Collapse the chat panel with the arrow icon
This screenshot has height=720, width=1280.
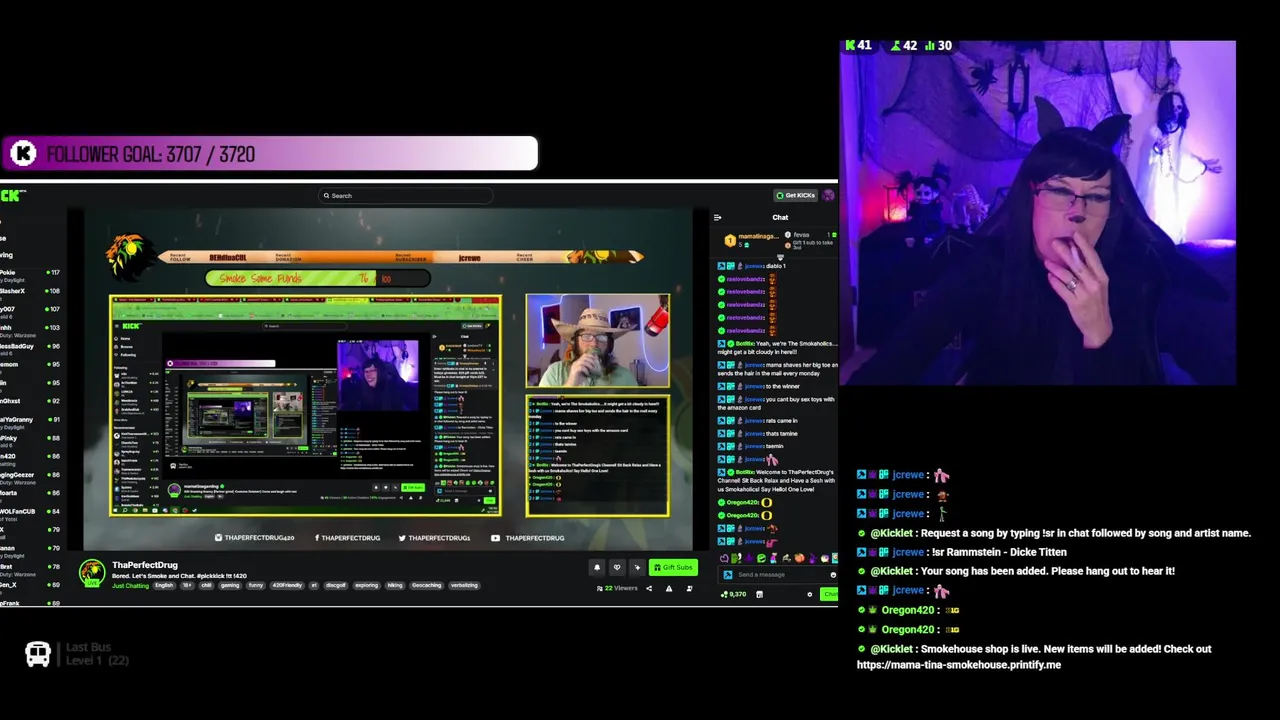(717, 217)
